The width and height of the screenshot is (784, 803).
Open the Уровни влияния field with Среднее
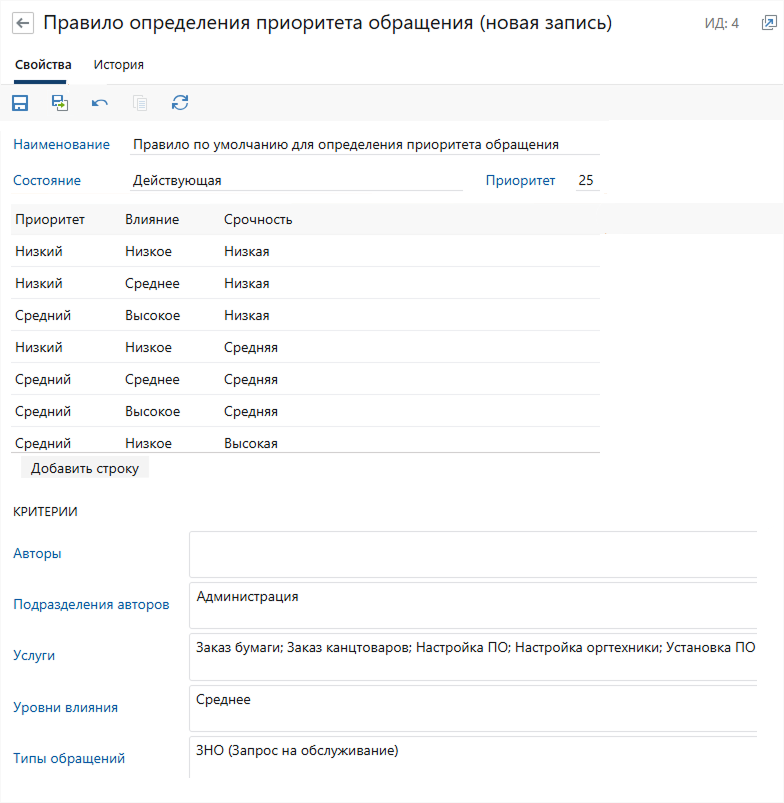click(x=472, y=708)
